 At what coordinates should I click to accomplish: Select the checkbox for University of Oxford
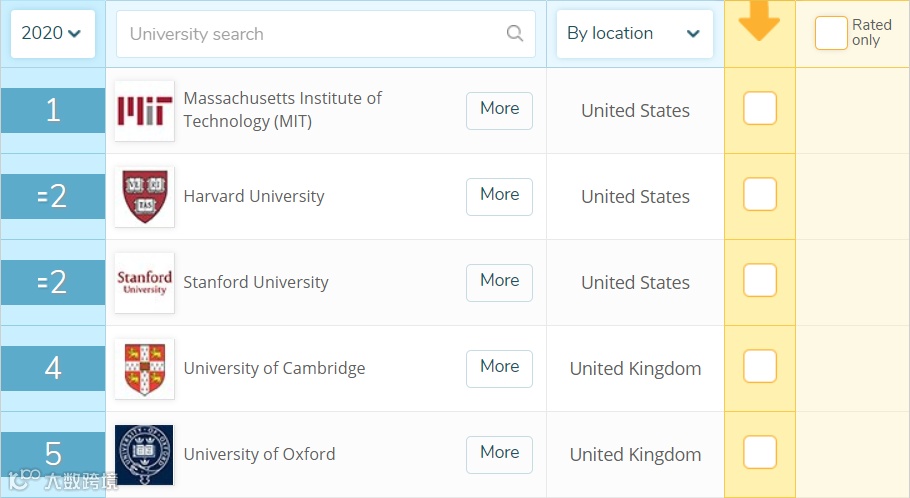[760, 452]
